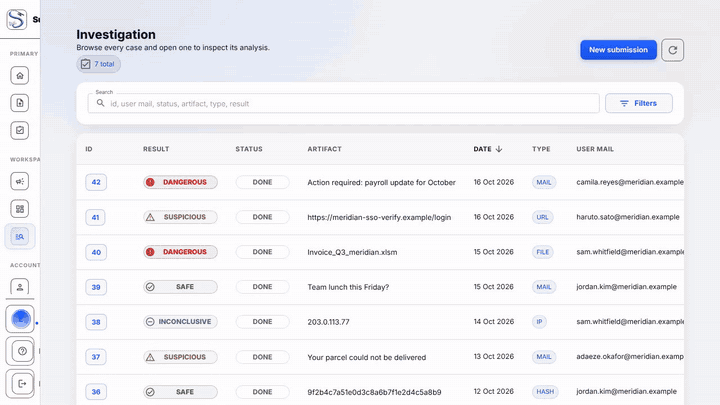Click the date 13 Oct 2026
The width and height of the screenshot is (720, 405).
coord(494,356)
